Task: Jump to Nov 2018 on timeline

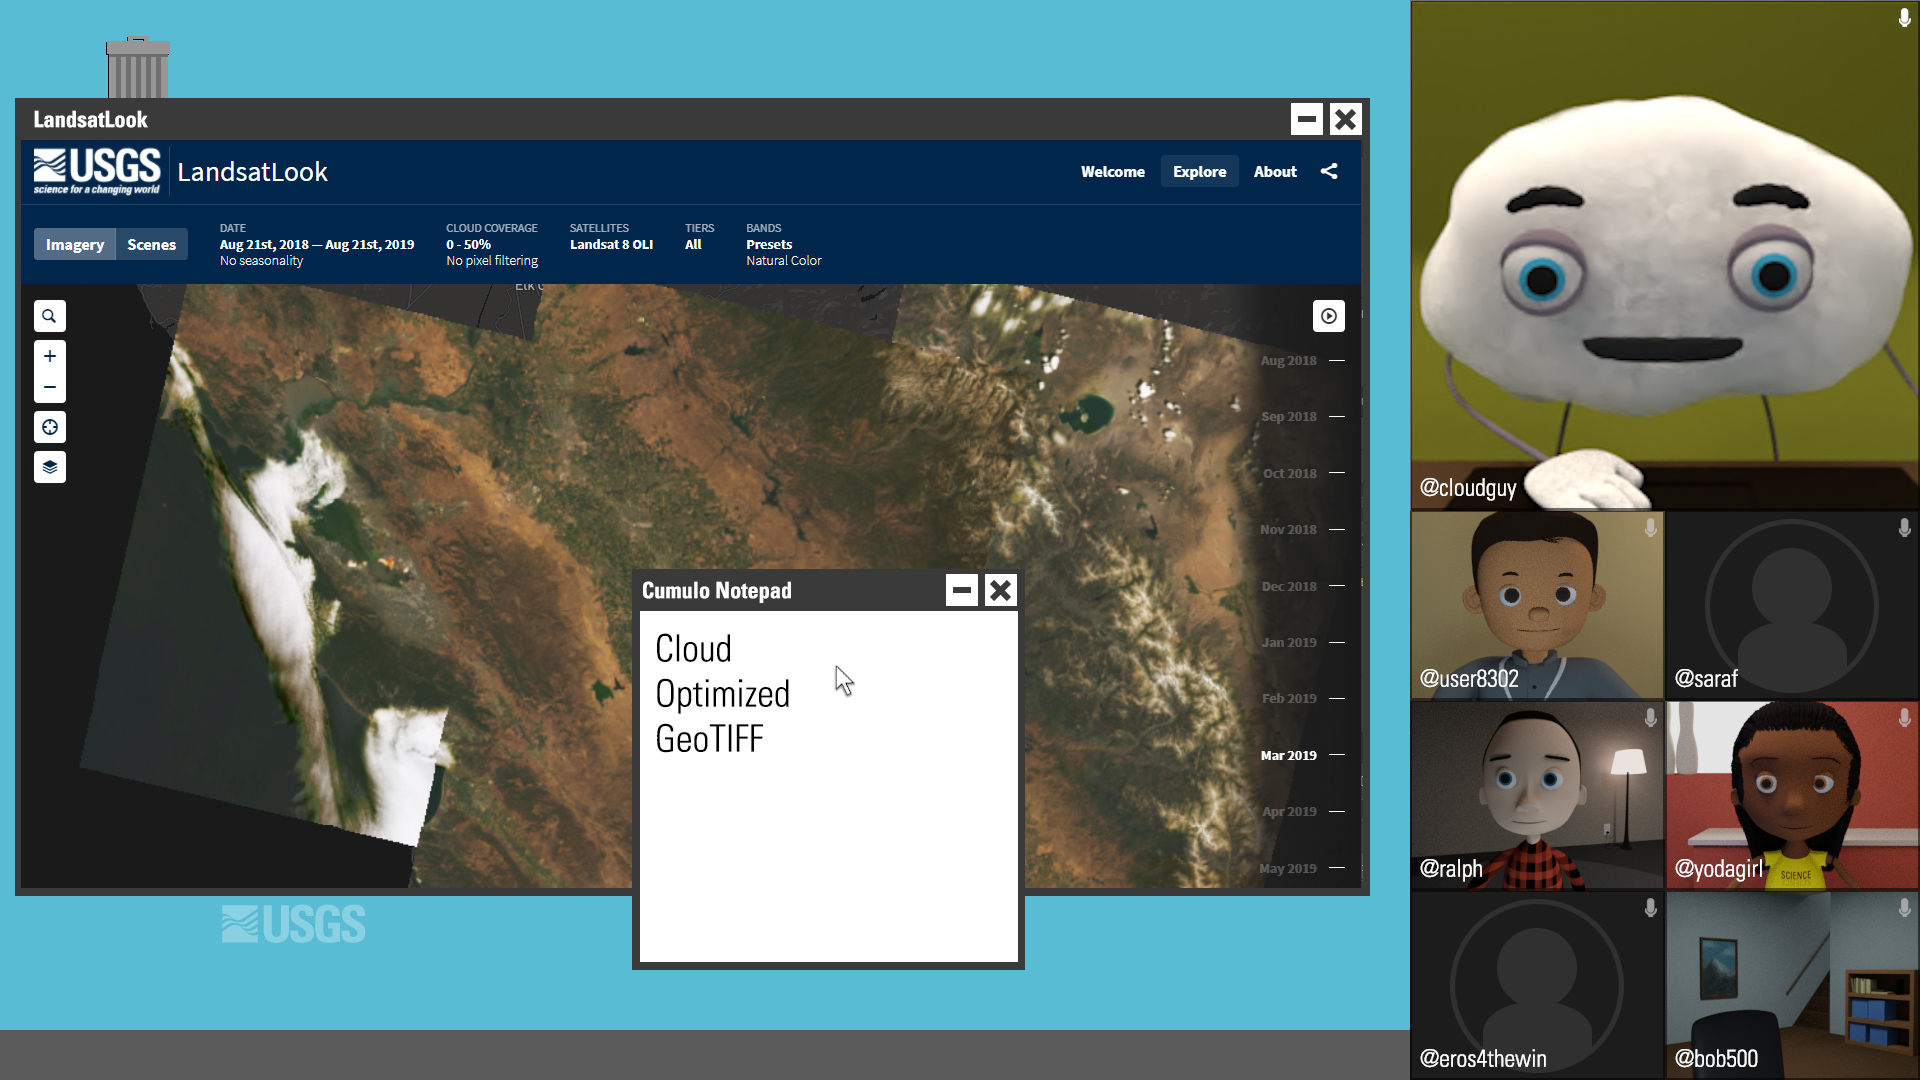Action: coord(1302,530)
